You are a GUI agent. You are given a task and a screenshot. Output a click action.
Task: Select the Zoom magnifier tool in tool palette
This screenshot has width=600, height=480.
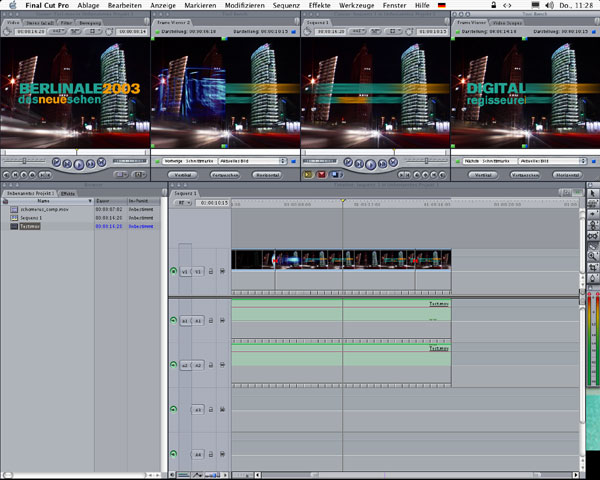(592, 256)
